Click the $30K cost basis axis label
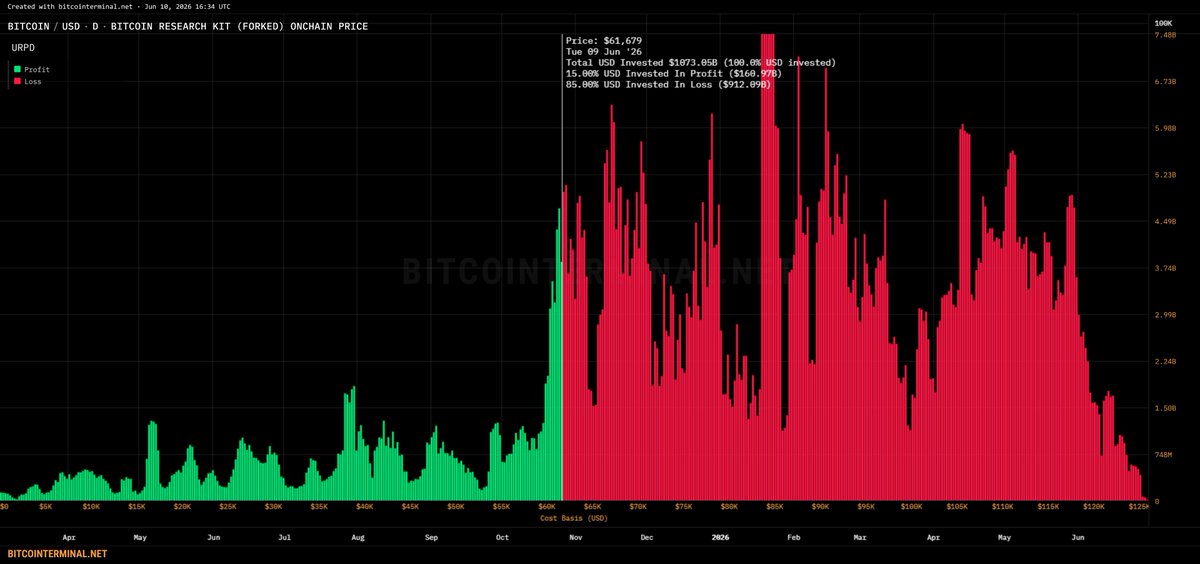1200x564 pixels. coord(273,507)
